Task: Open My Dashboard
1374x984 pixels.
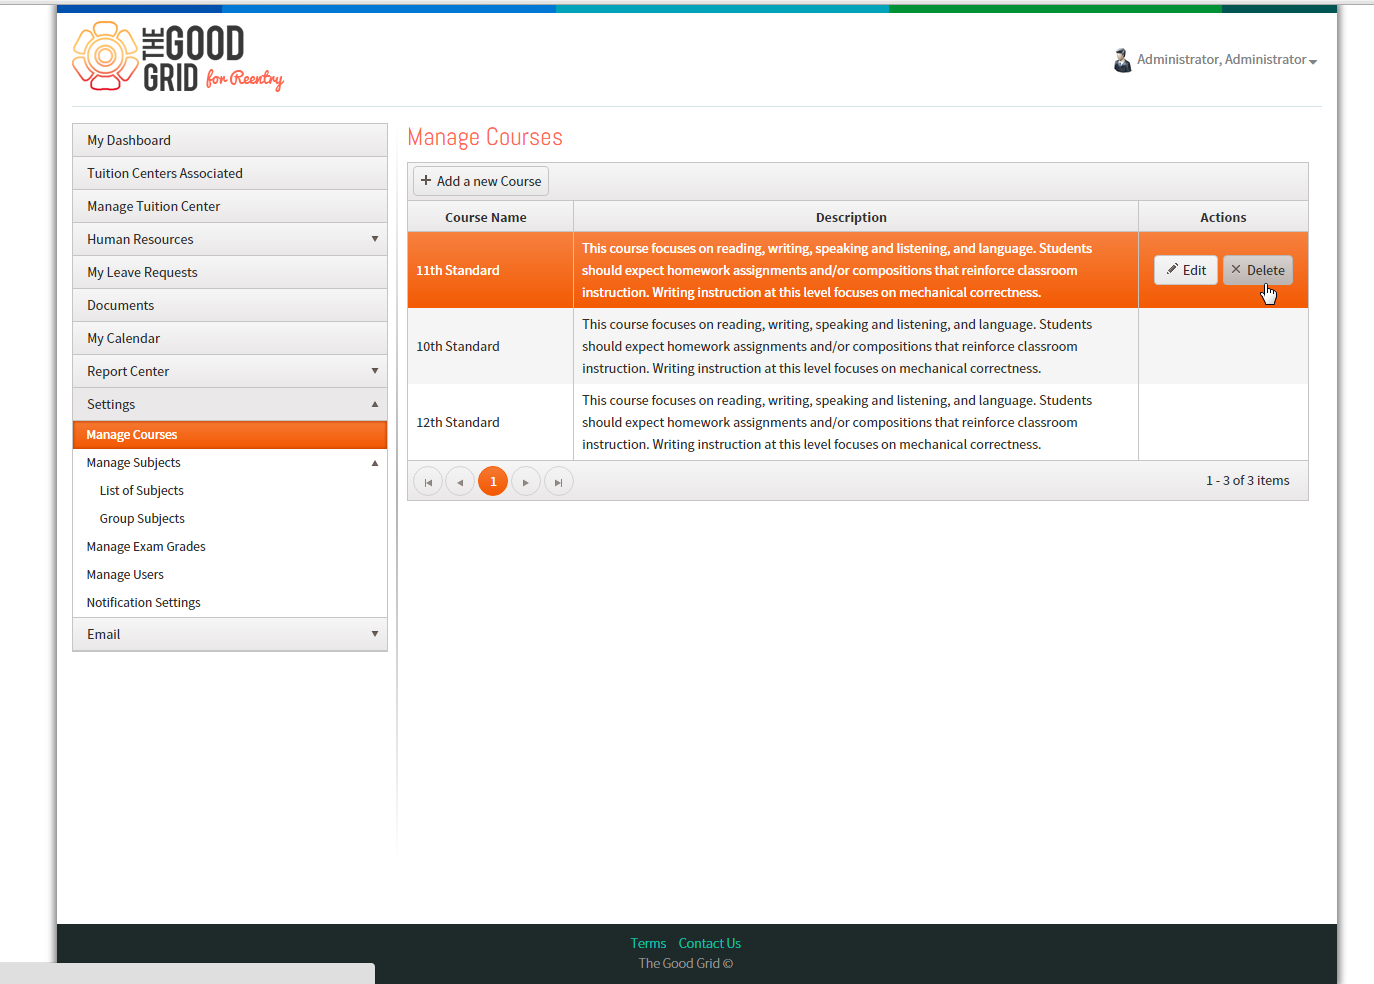Action: pyautogui.click(x=230, y=140)
